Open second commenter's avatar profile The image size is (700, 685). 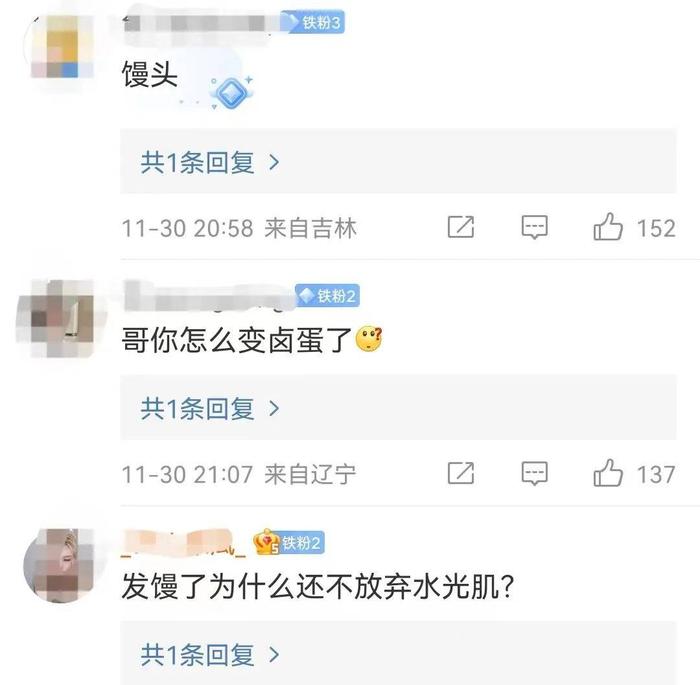(x=60, y=318)
